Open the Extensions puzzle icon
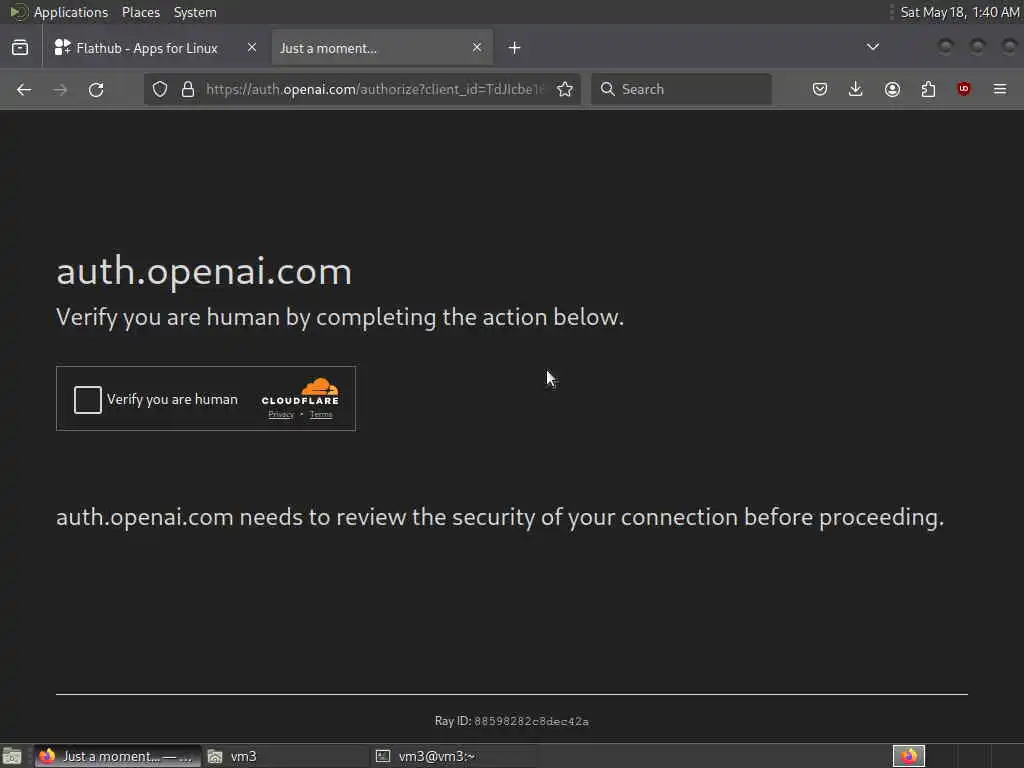 [x=928, y=89]
